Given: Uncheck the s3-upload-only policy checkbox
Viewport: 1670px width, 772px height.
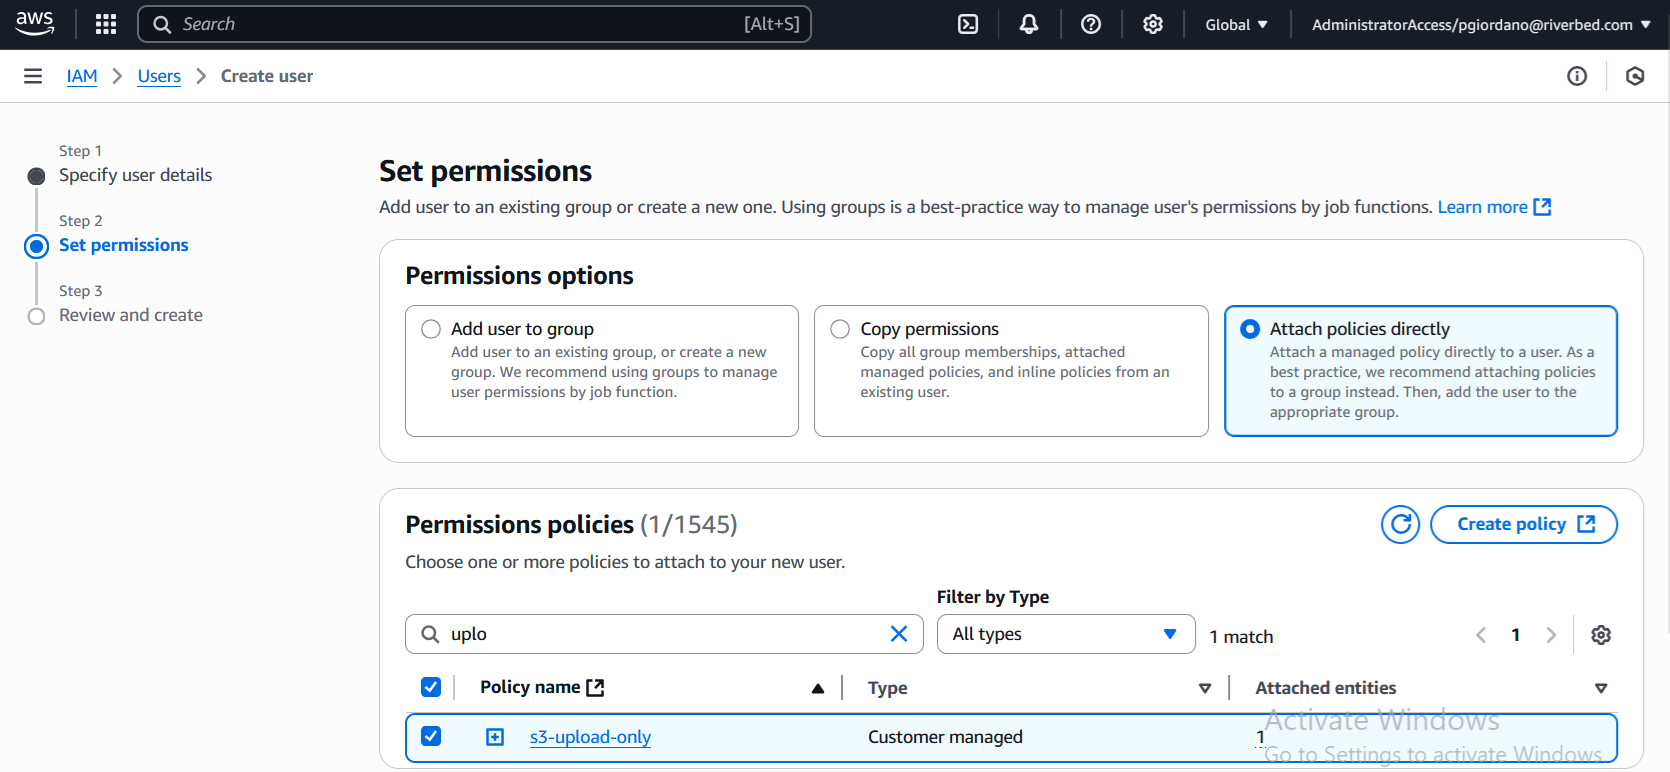Looking at the screenshot, I should [431, 736].
